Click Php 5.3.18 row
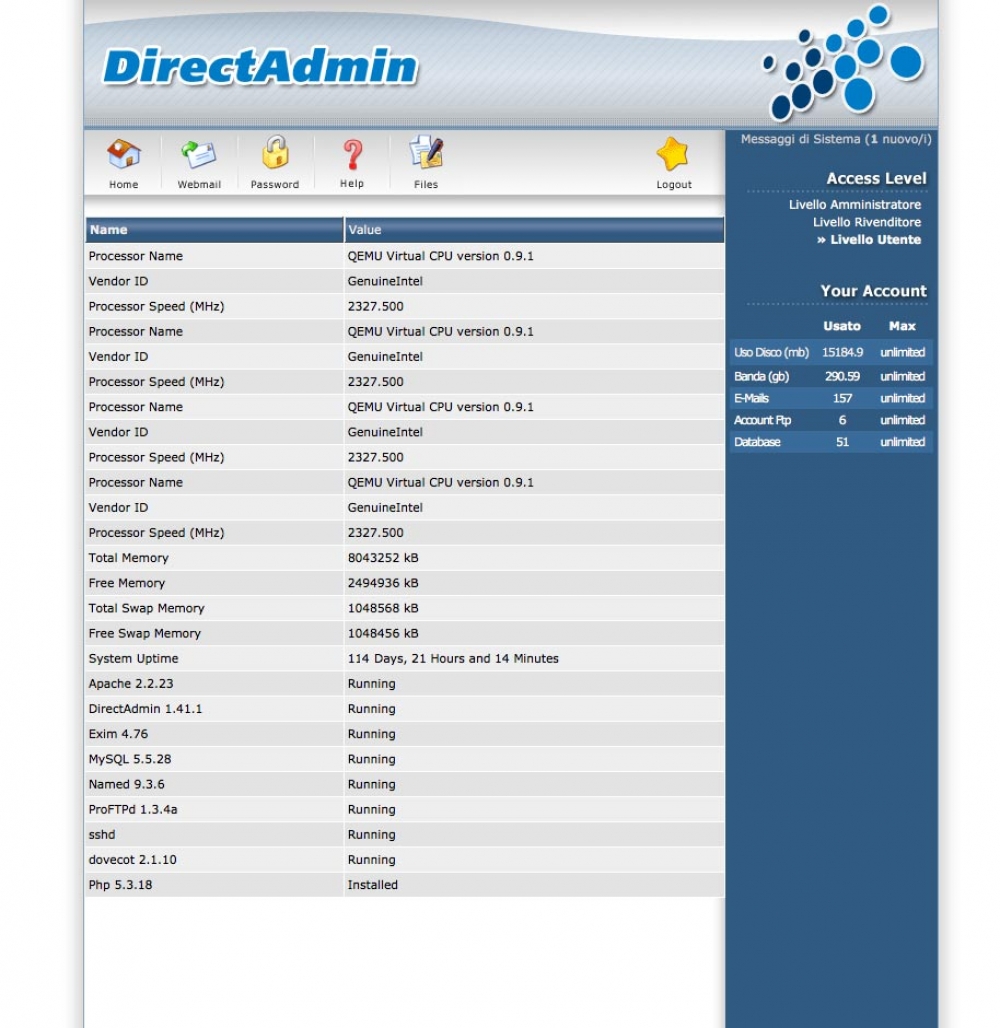 405,885
